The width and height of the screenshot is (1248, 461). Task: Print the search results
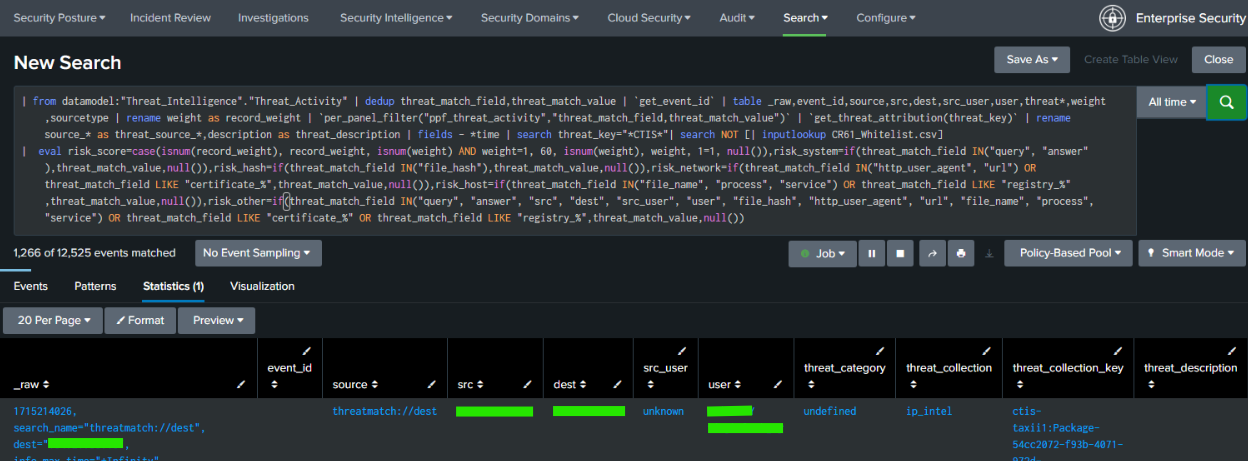point(960,254)
